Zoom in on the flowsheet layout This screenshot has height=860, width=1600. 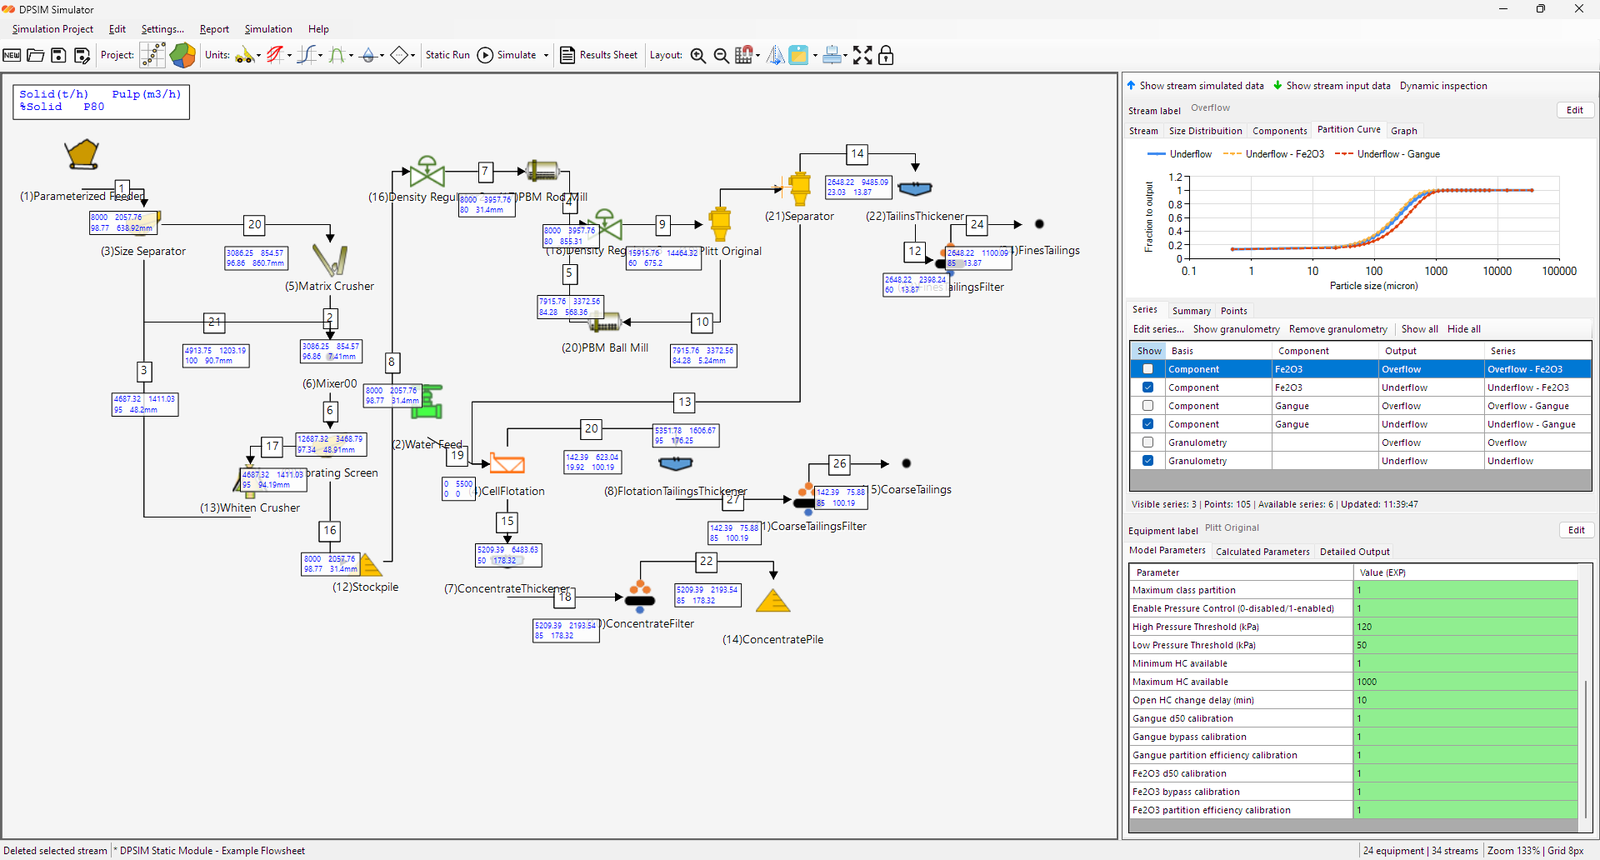[x=698, y=55]
